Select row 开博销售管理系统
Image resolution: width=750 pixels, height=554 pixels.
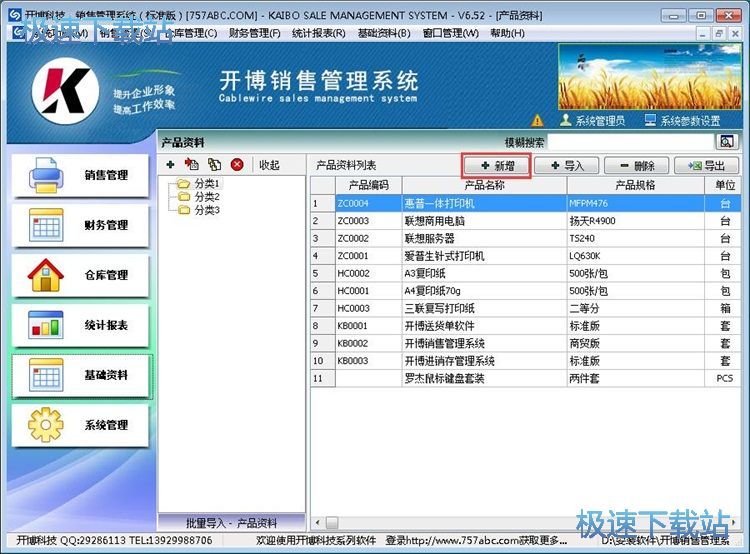pyautogui.click(x=526, y=343)
